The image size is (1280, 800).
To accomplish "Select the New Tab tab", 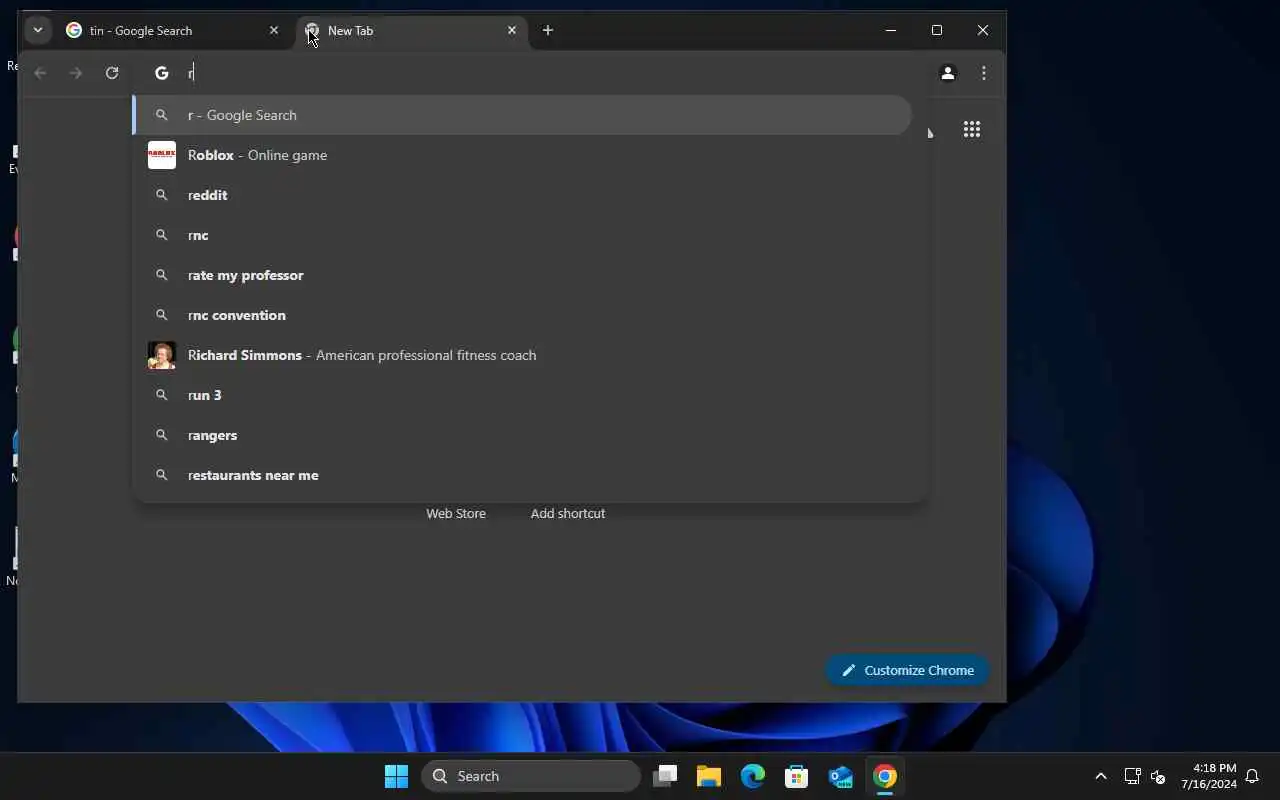I will tap(413, 30).
